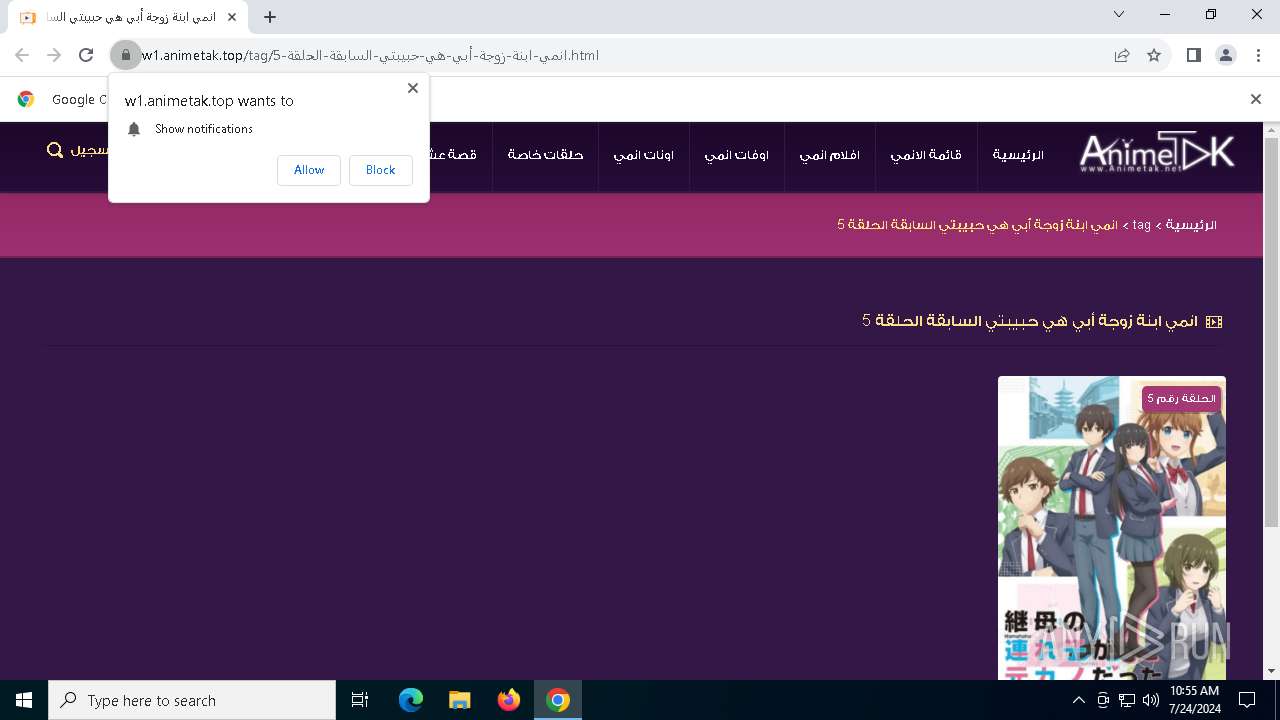Image resolution: width=1280 pixels, height=720 pixels.
Task: Click the address bar URL field
Action: point(620,55)
